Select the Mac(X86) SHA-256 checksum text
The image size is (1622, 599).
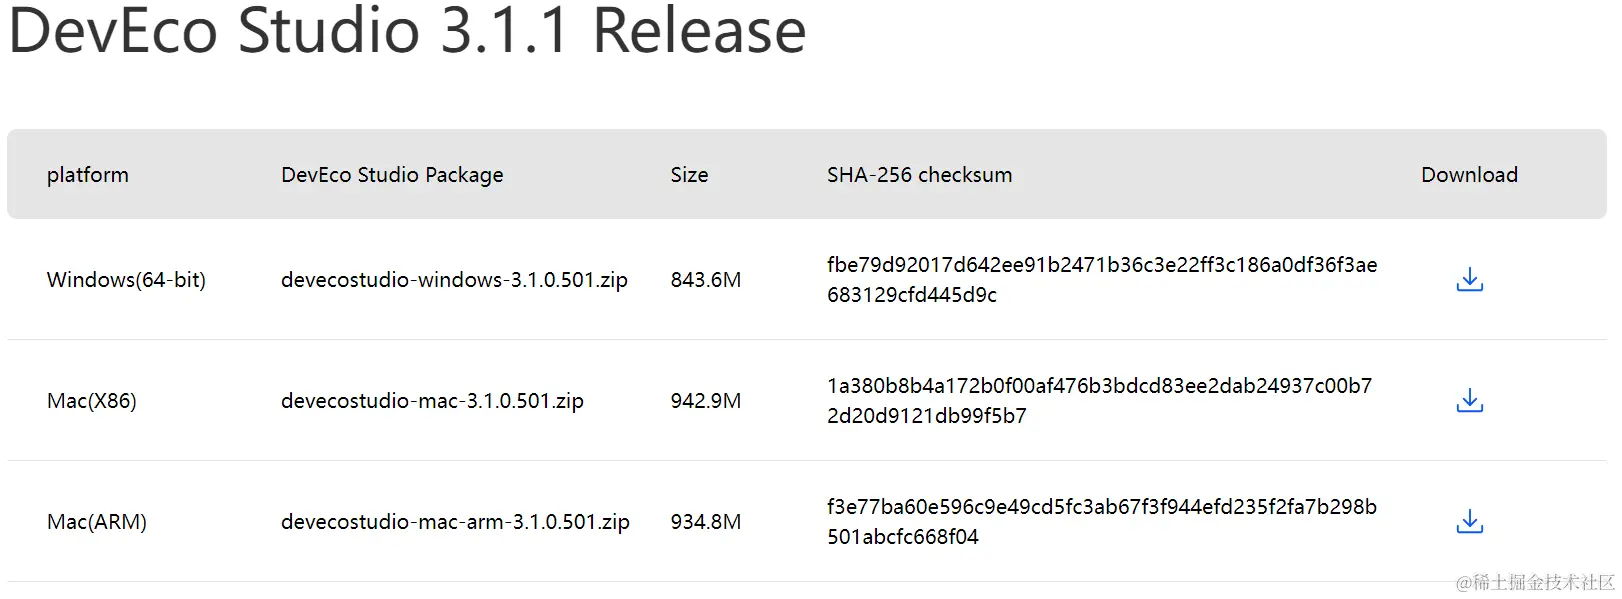click(x=1099, y=401)
